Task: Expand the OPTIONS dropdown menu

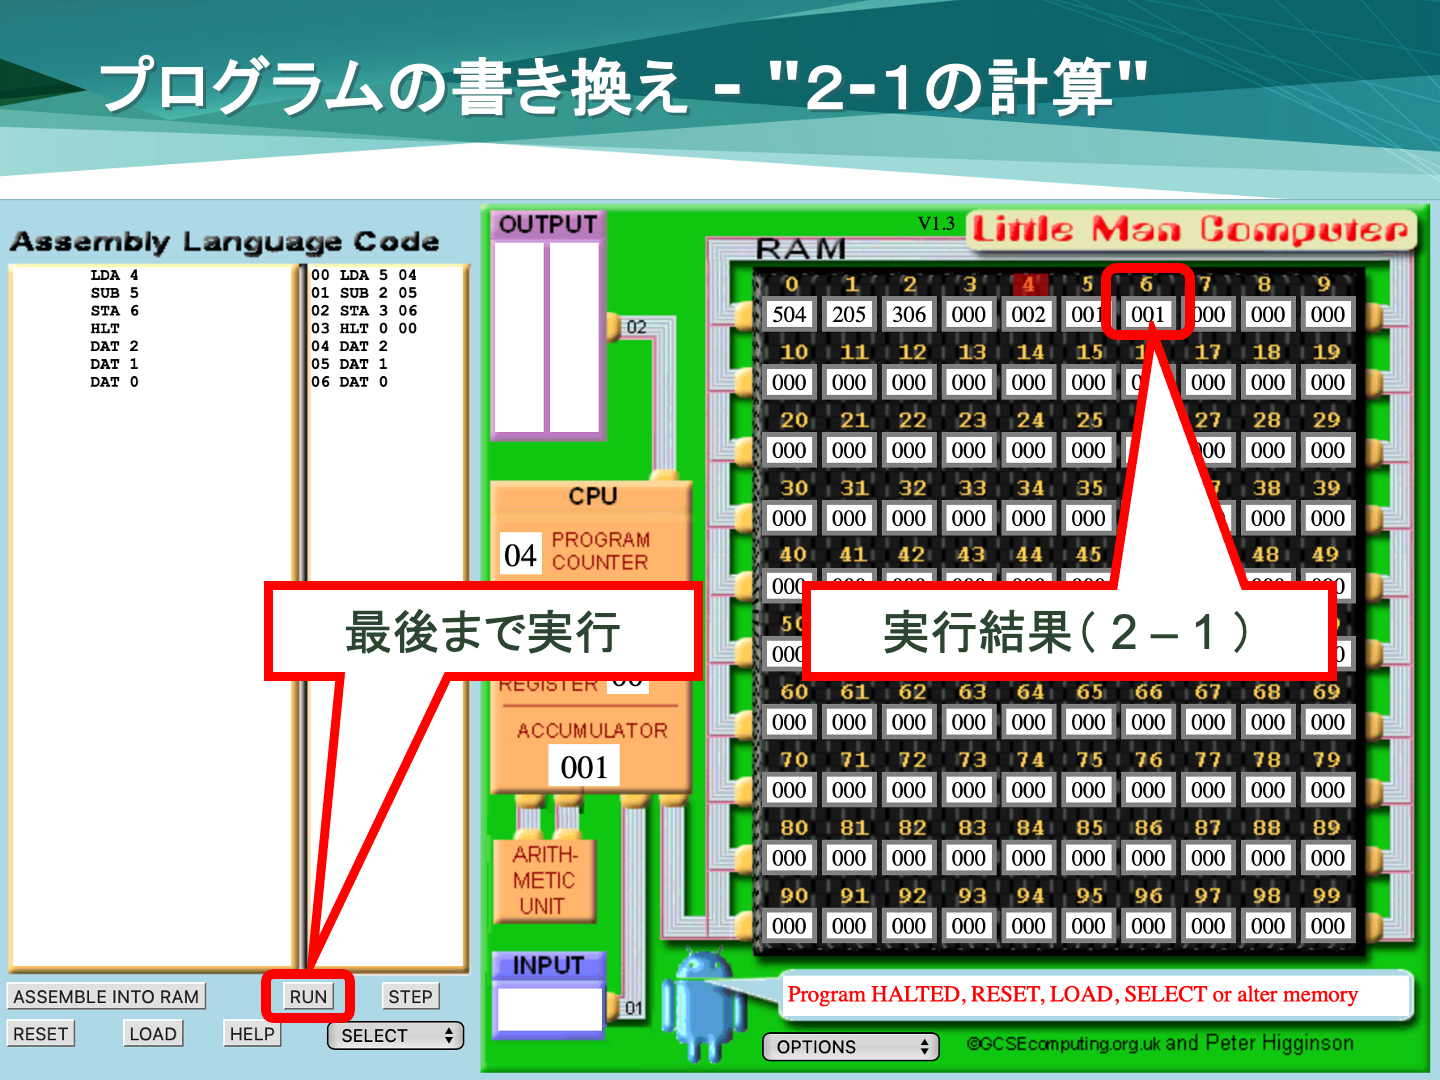Action: tap(851, 1047)
